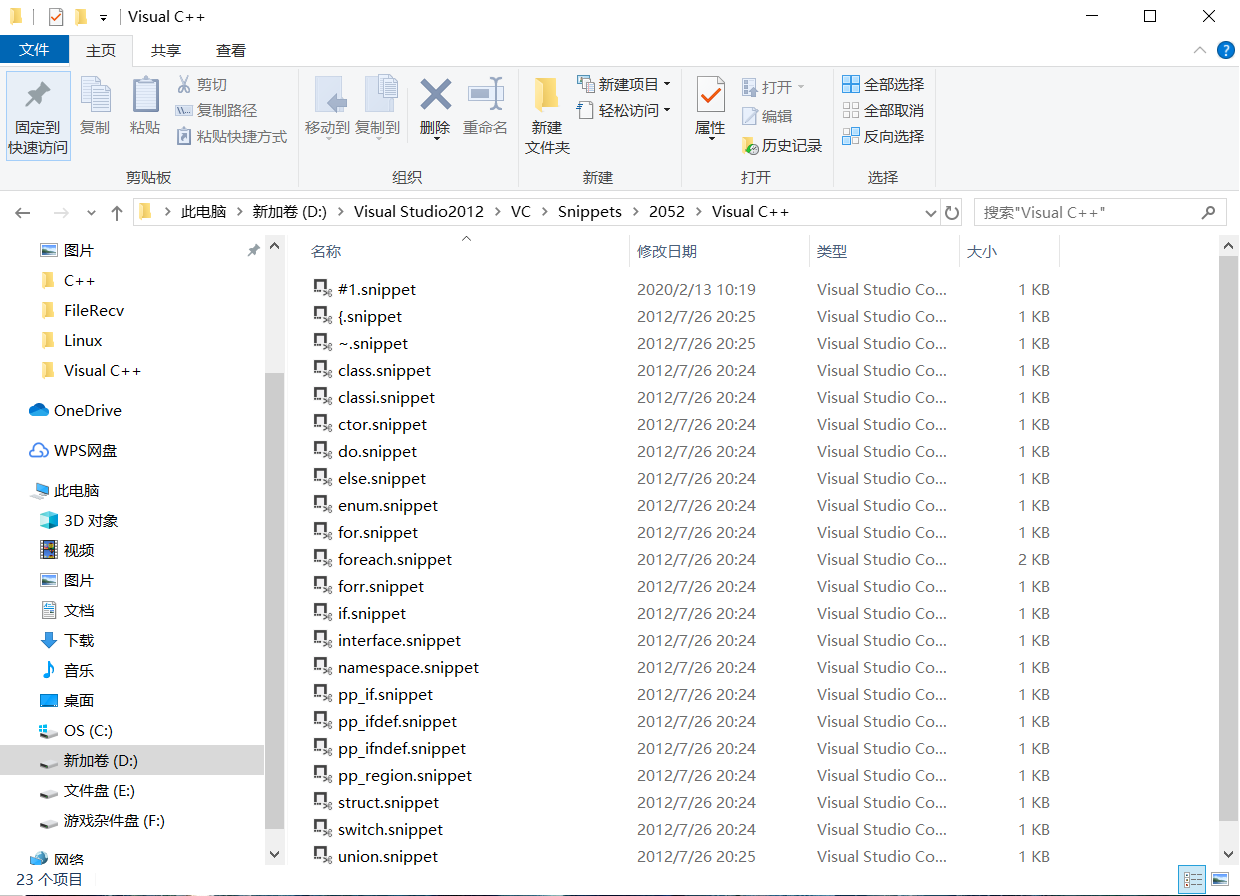Switch to Details view icon in status bar

pyautogui.click(x=1192, y=880)
